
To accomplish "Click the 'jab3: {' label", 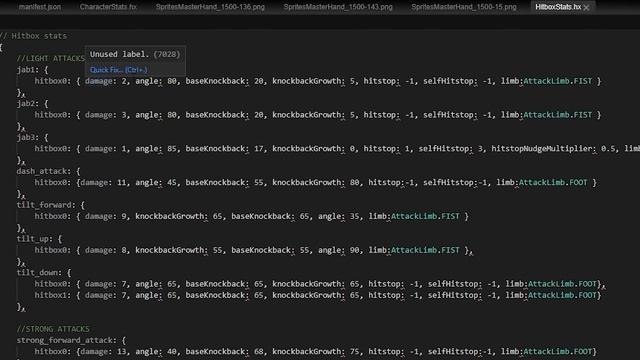I will [x=33, y=138].
